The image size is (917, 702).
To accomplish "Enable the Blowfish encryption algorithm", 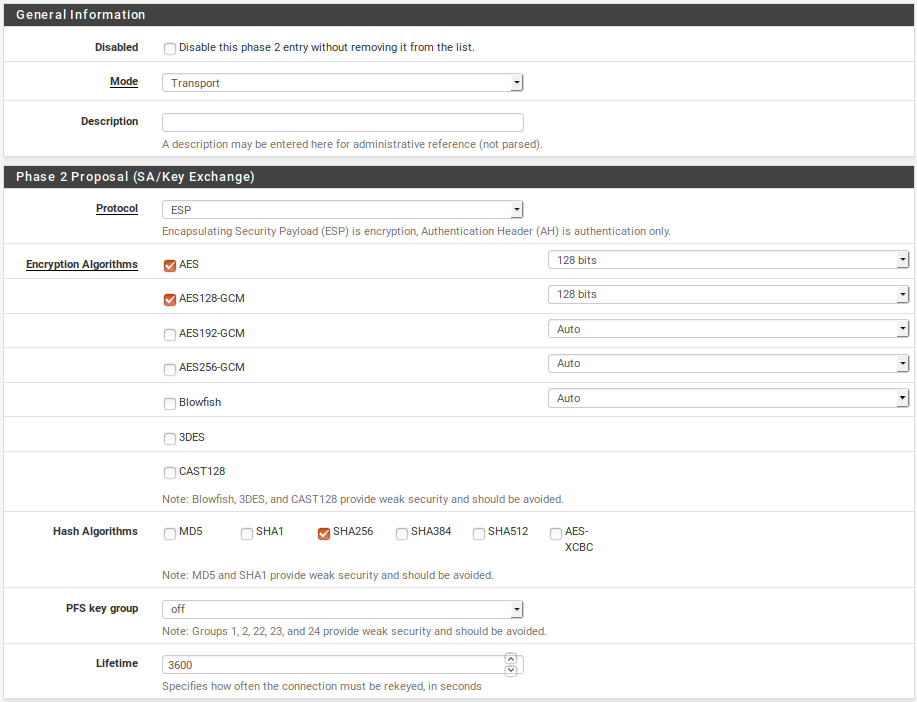I will (169, 402).
